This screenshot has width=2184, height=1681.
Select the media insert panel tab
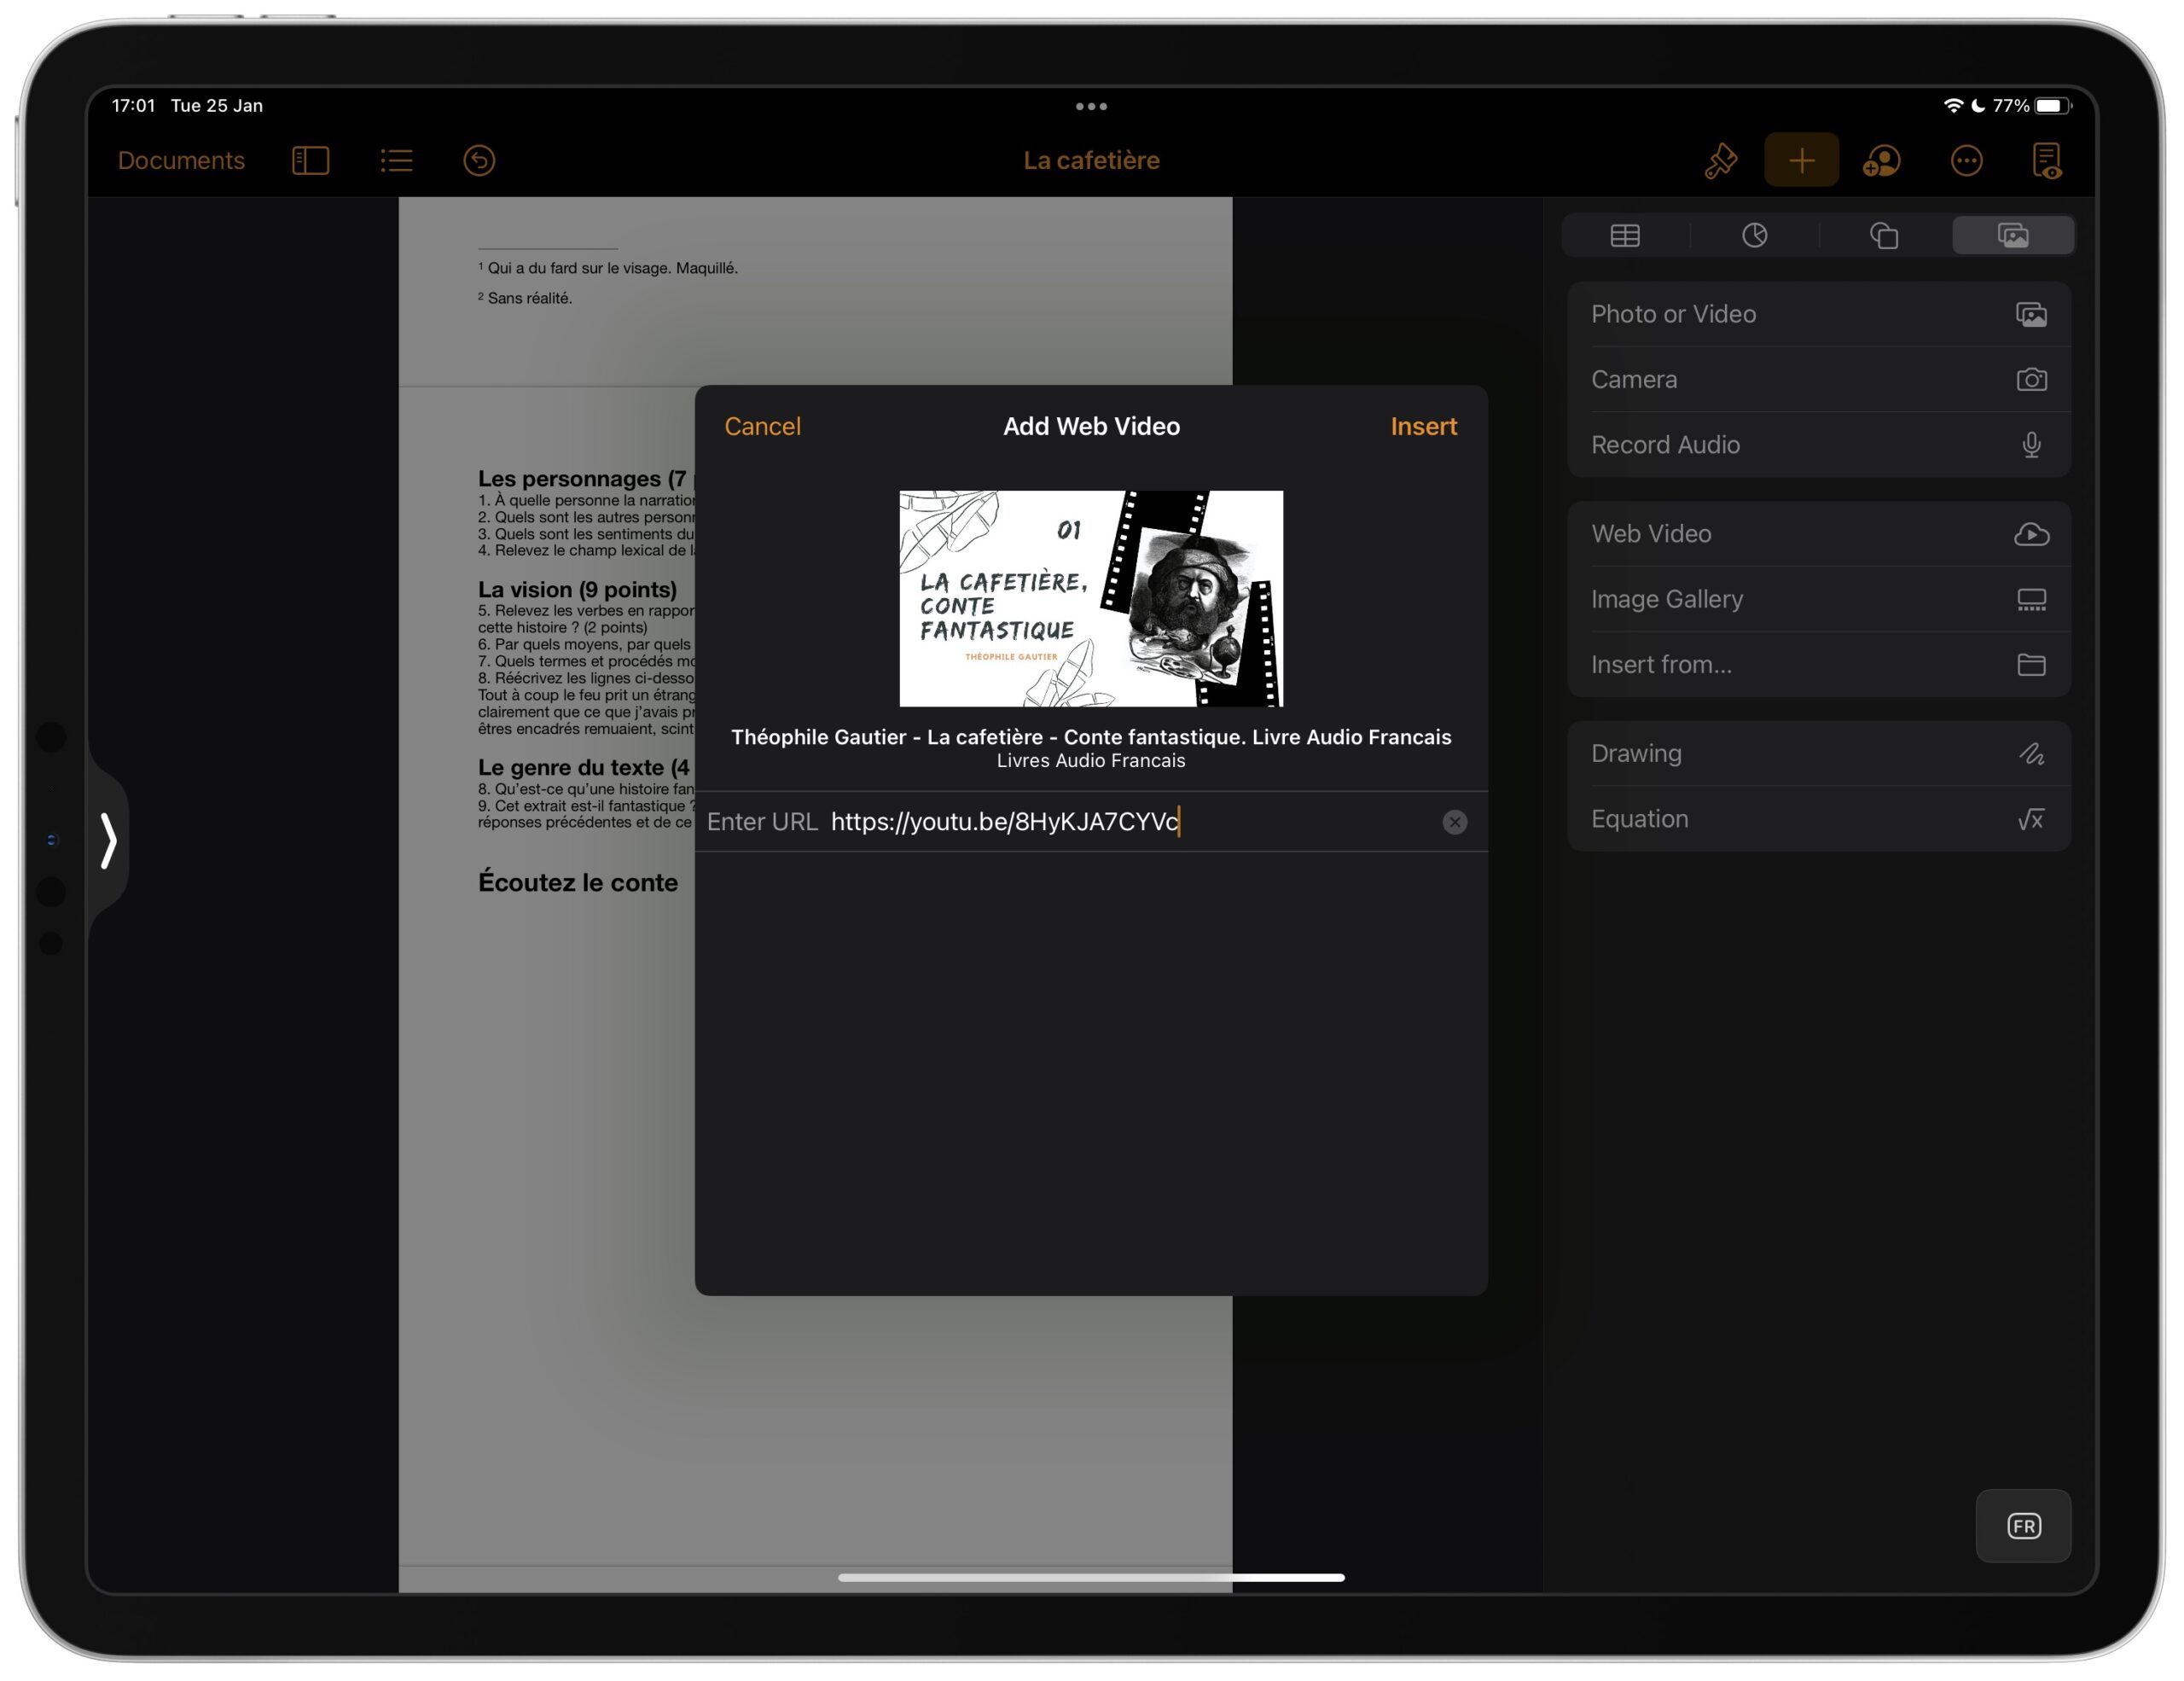point(2013,235)
